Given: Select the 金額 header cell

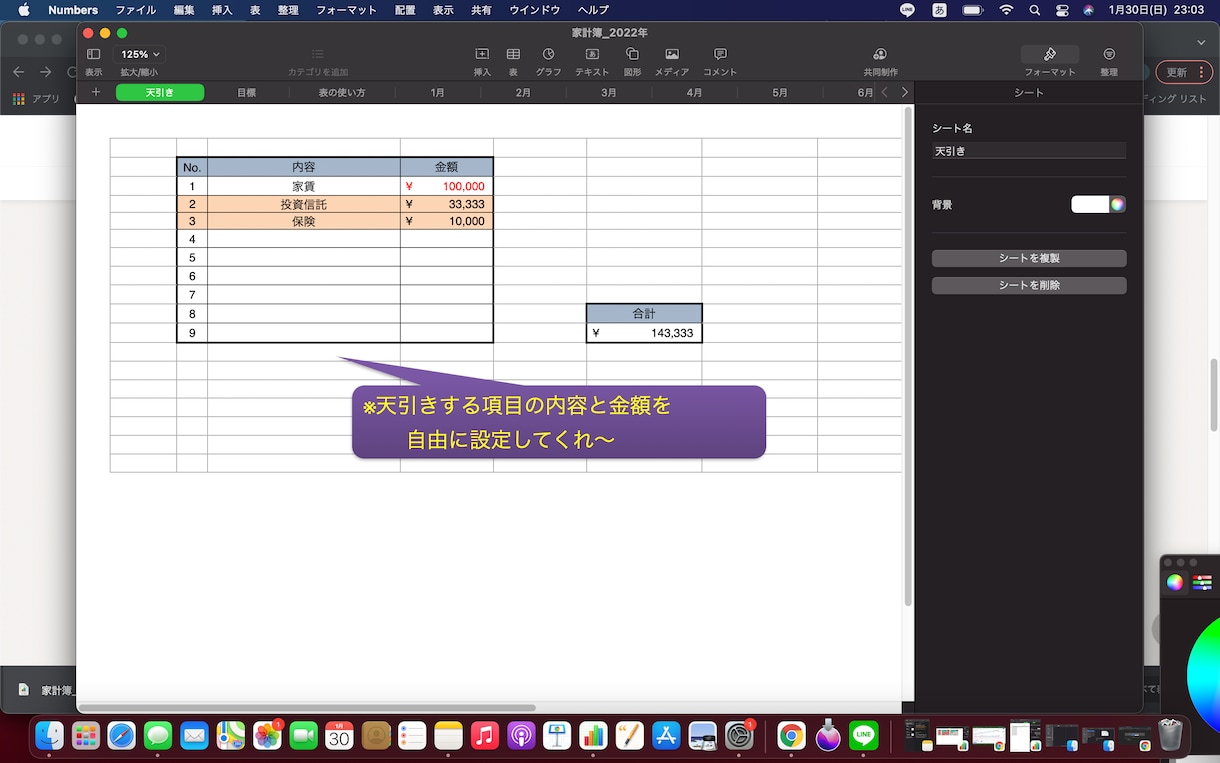Looking at the screenshot, I should [x=447, y=167].
